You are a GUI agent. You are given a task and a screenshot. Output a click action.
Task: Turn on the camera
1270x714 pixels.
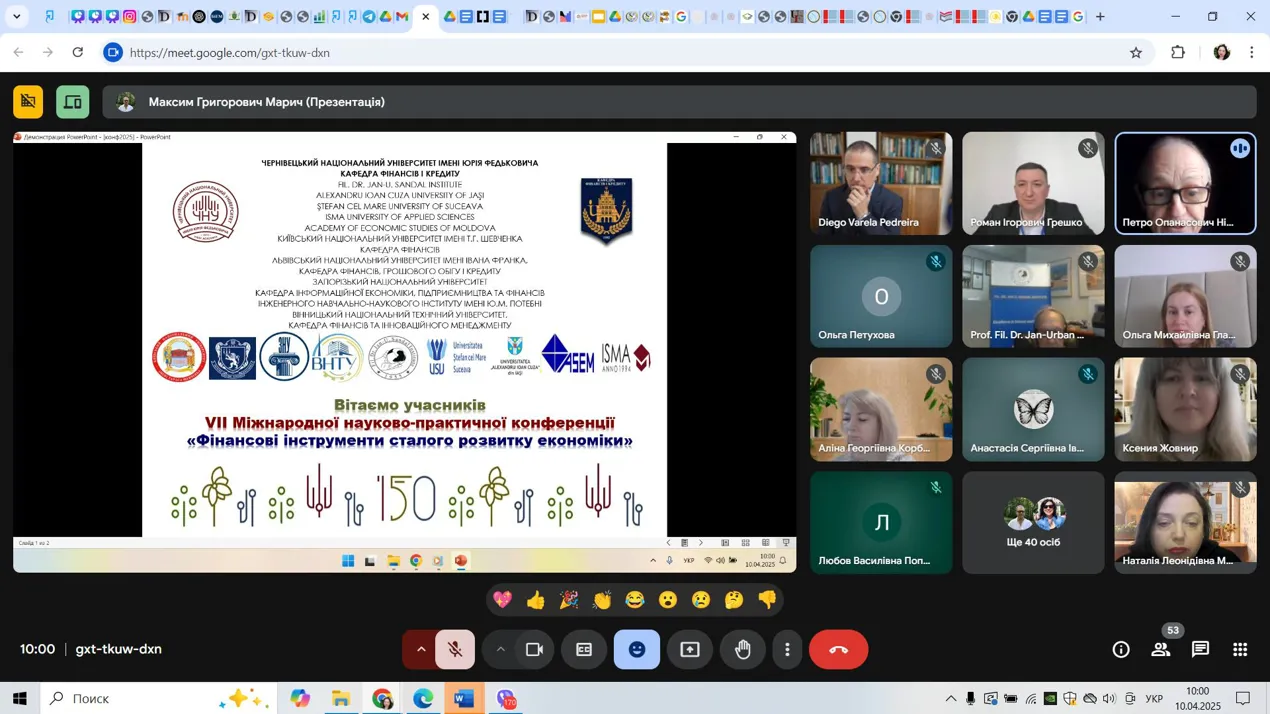coord(534,650)
